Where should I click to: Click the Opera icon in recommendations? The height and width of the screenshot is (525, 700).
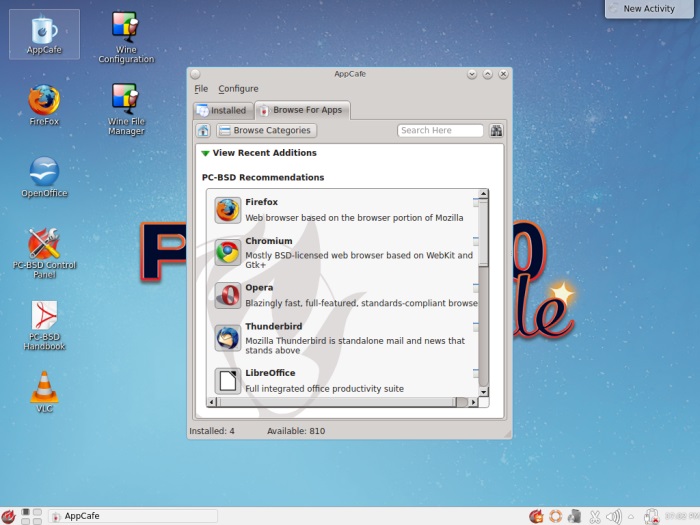228,295
